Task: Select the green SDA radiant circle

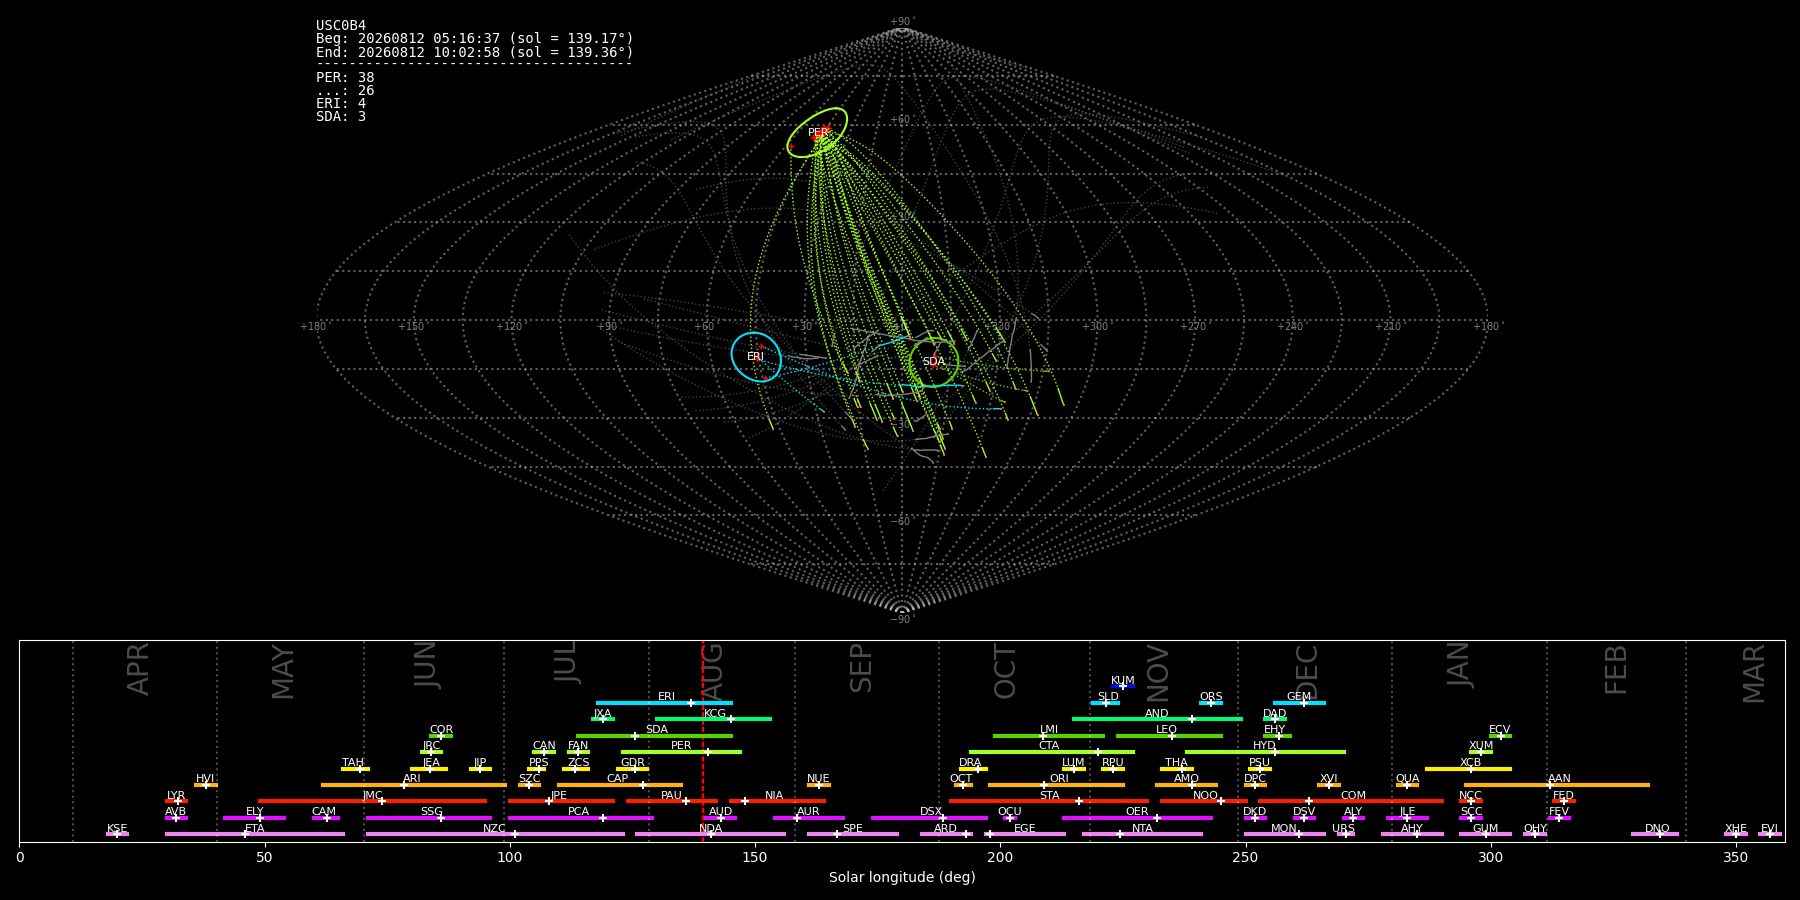Action: click(x=934, y=362)
